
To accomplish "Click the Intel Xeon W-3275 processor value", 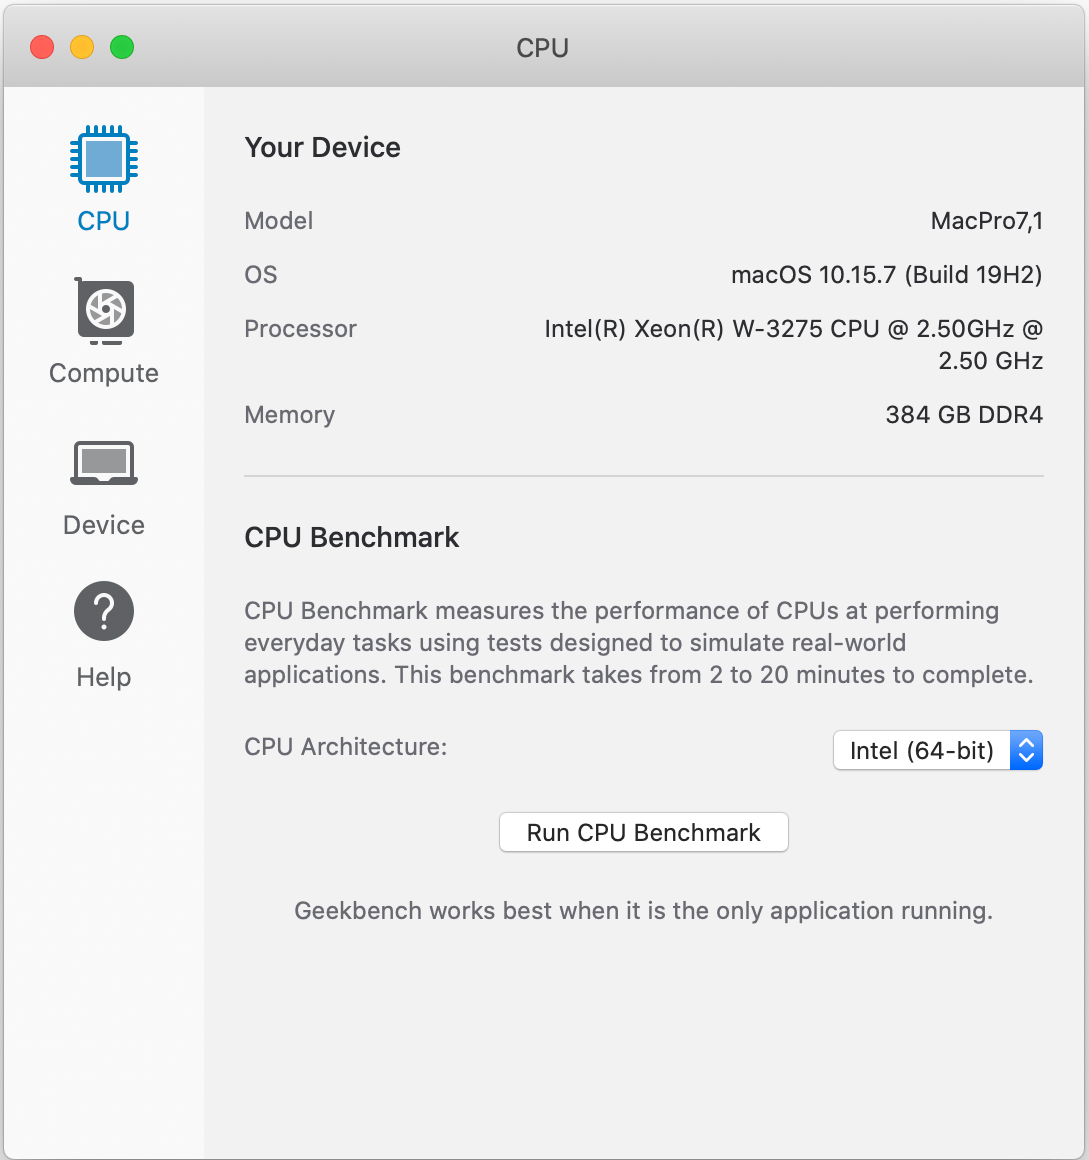I will click(x=794, y=345).
